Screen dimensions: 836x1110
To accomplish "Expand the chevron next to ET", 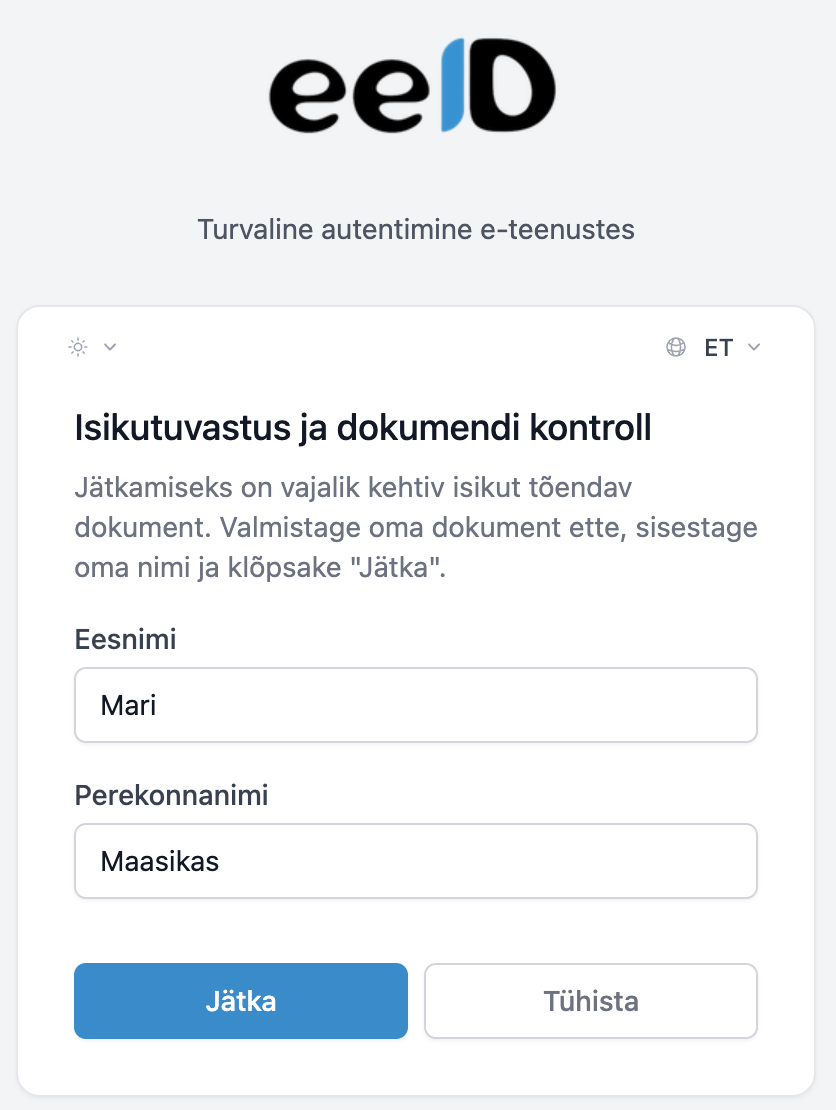I will [754, 347].
